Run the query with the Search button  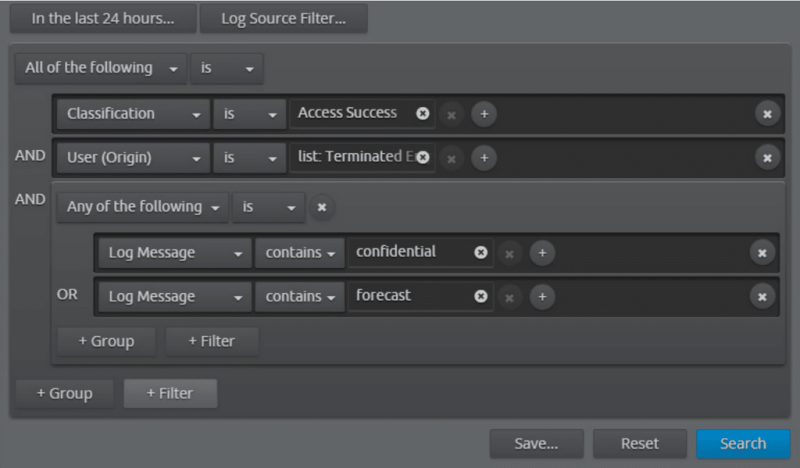tap(742, 443)
